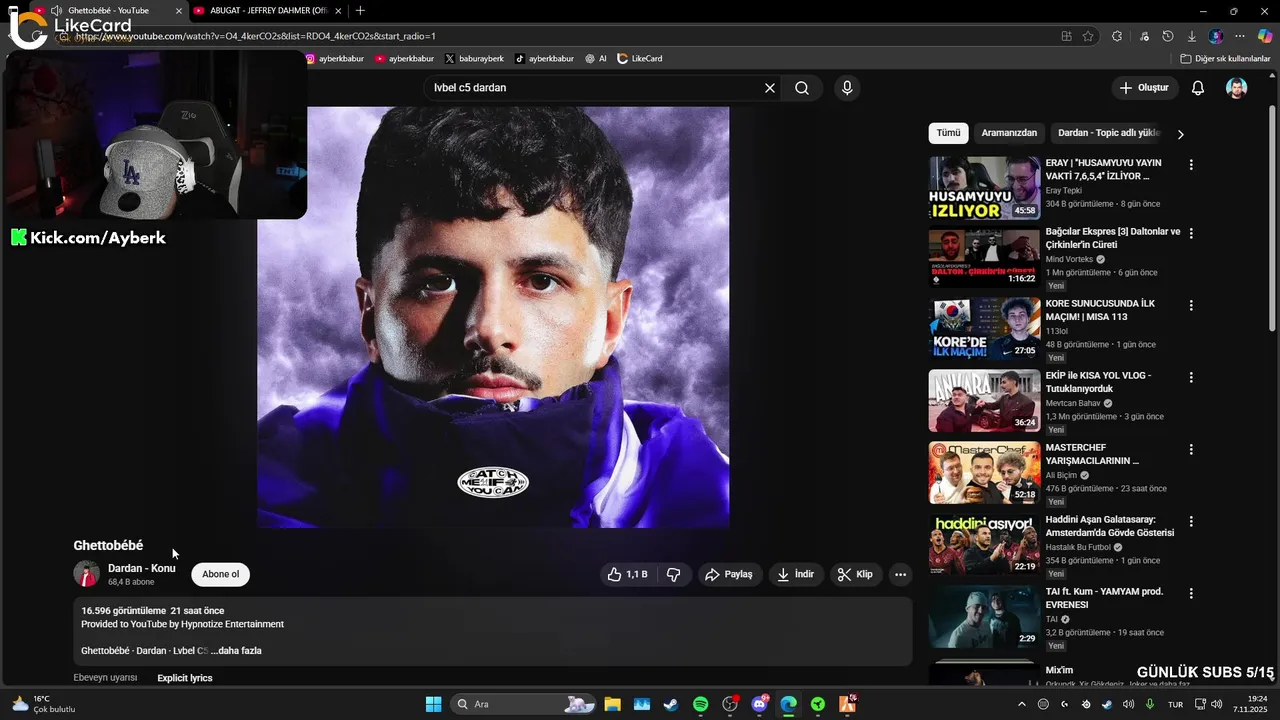Open the AI bookmark
Screen dimensions: 1280x720
pyautogui.click(x=596, y=59)
